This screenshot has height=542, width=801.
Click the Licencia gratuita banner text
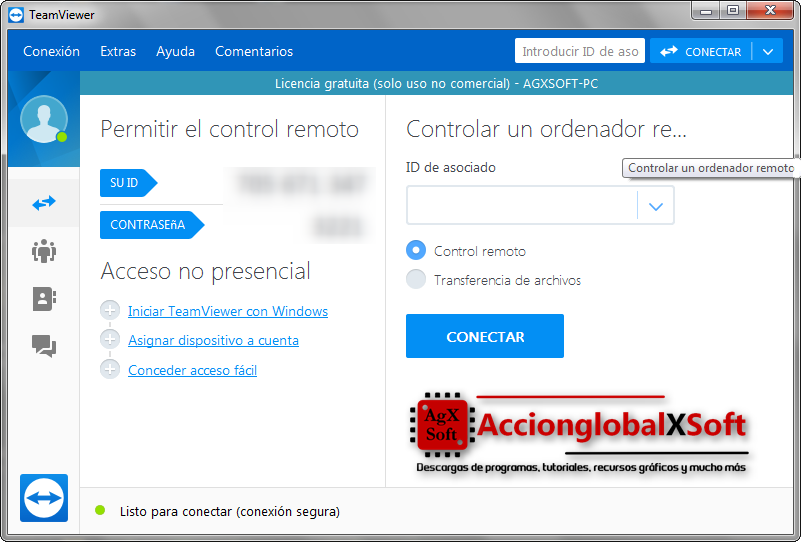coord(436,83)
